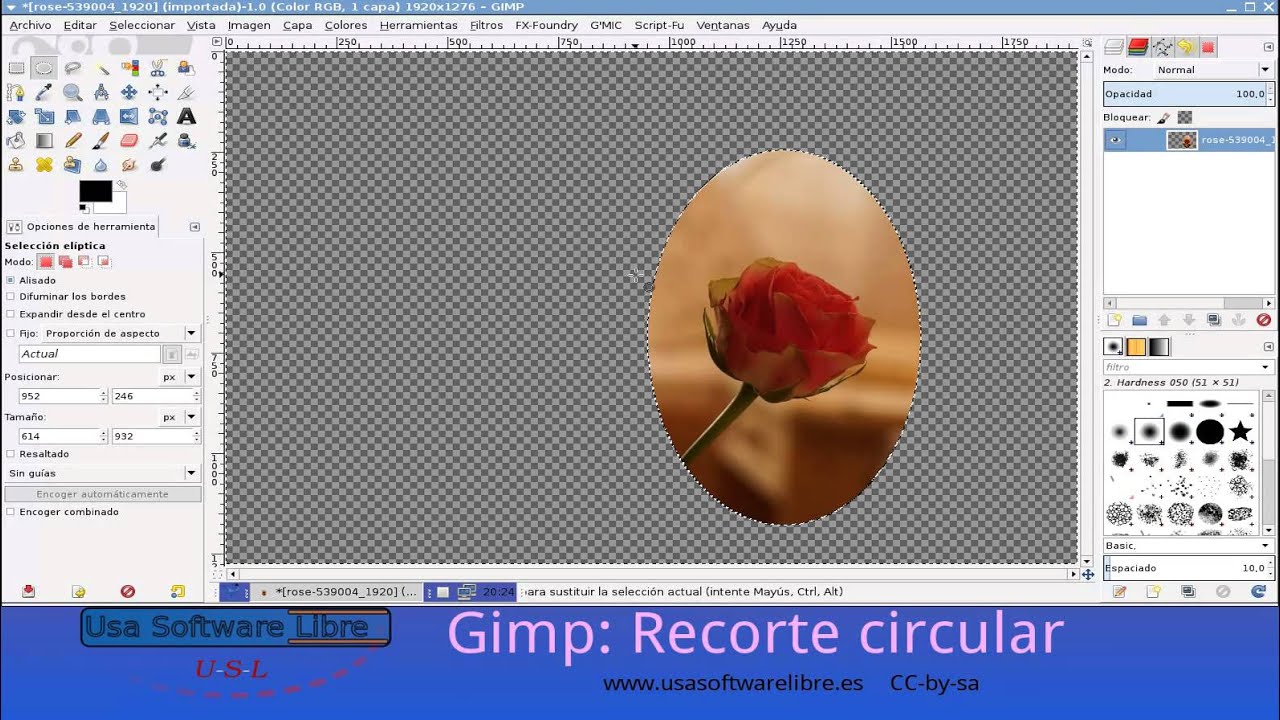The height and width of the screenshot is (720, 1280).
Task: Select the Ellipse Select tool
Action: click(43, 68)
